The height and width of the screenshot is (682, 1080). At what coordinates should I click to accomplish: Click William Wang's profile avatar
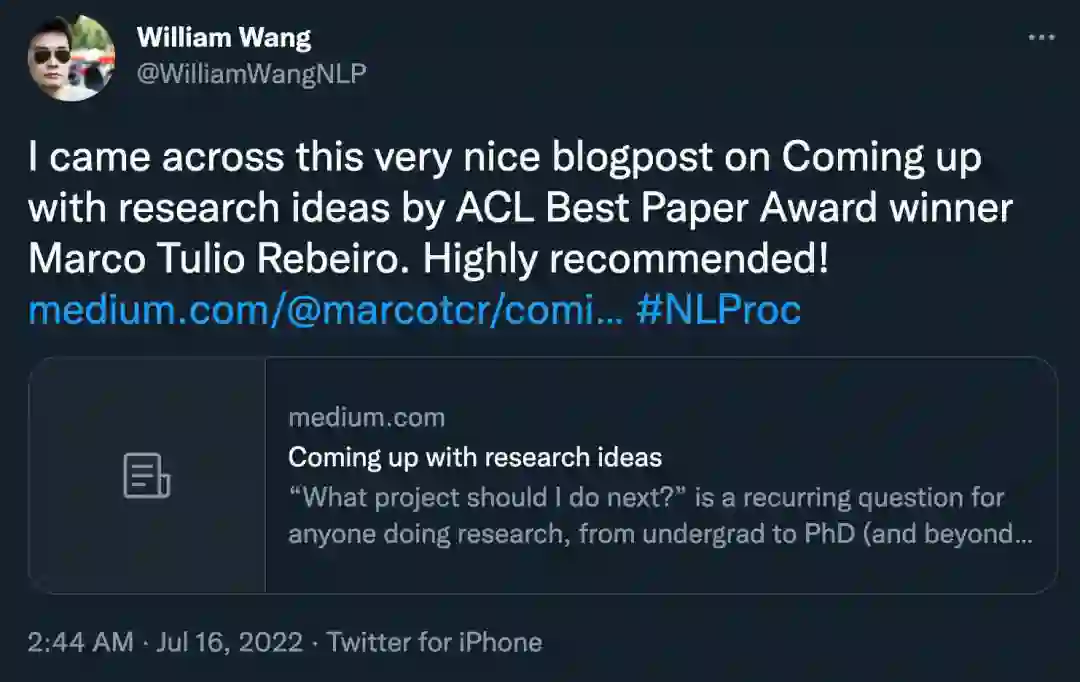71,57
